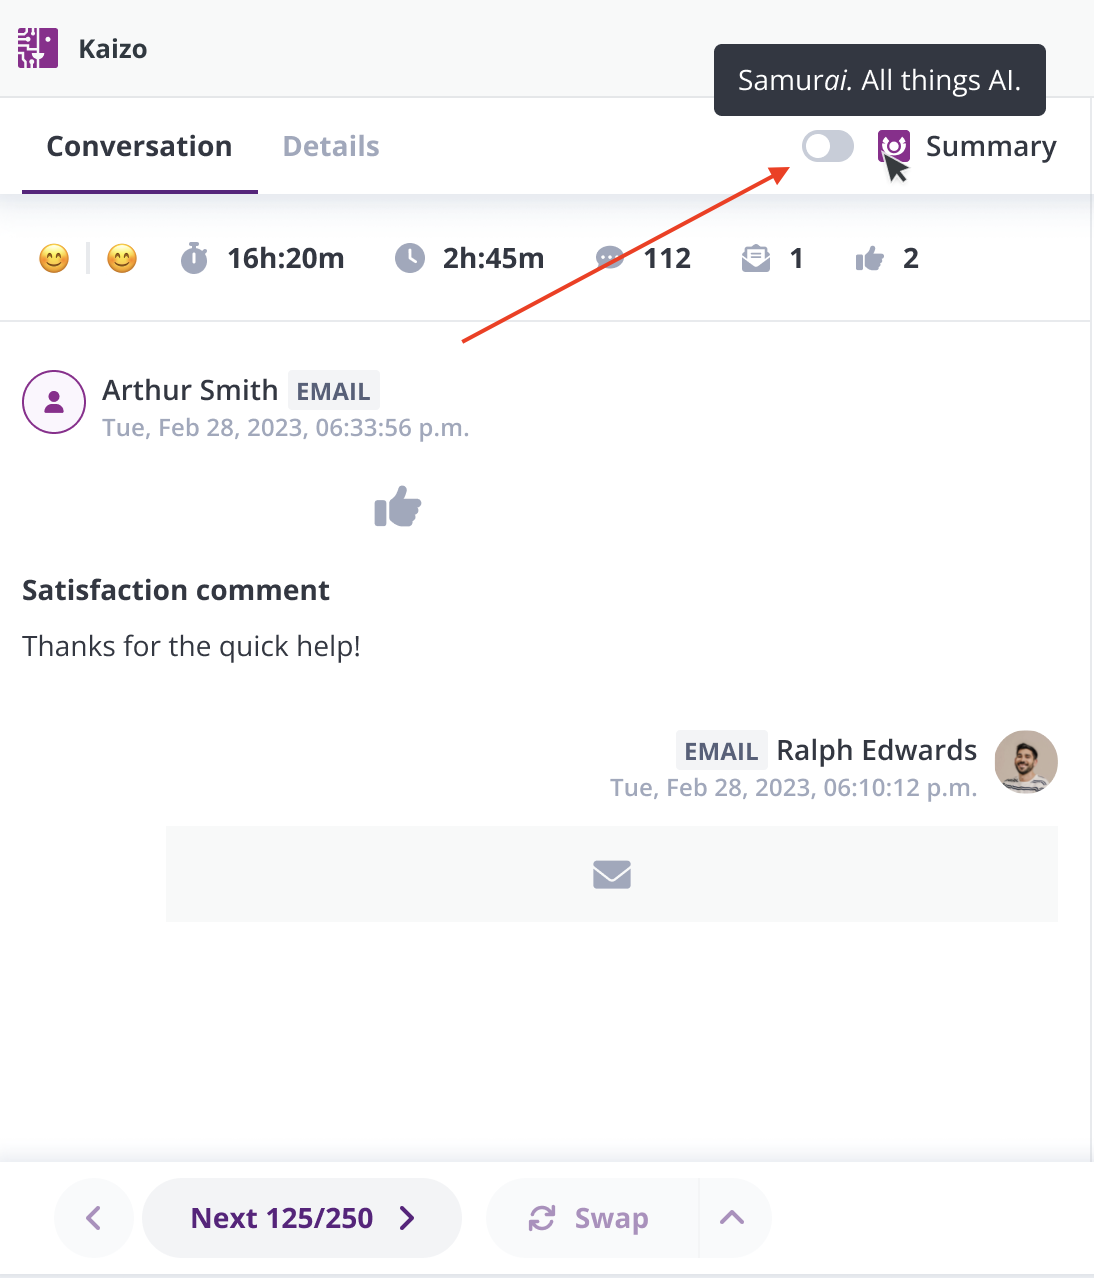
Task: Click the chat bubble icon showing 112
Action: pos(610,258)
